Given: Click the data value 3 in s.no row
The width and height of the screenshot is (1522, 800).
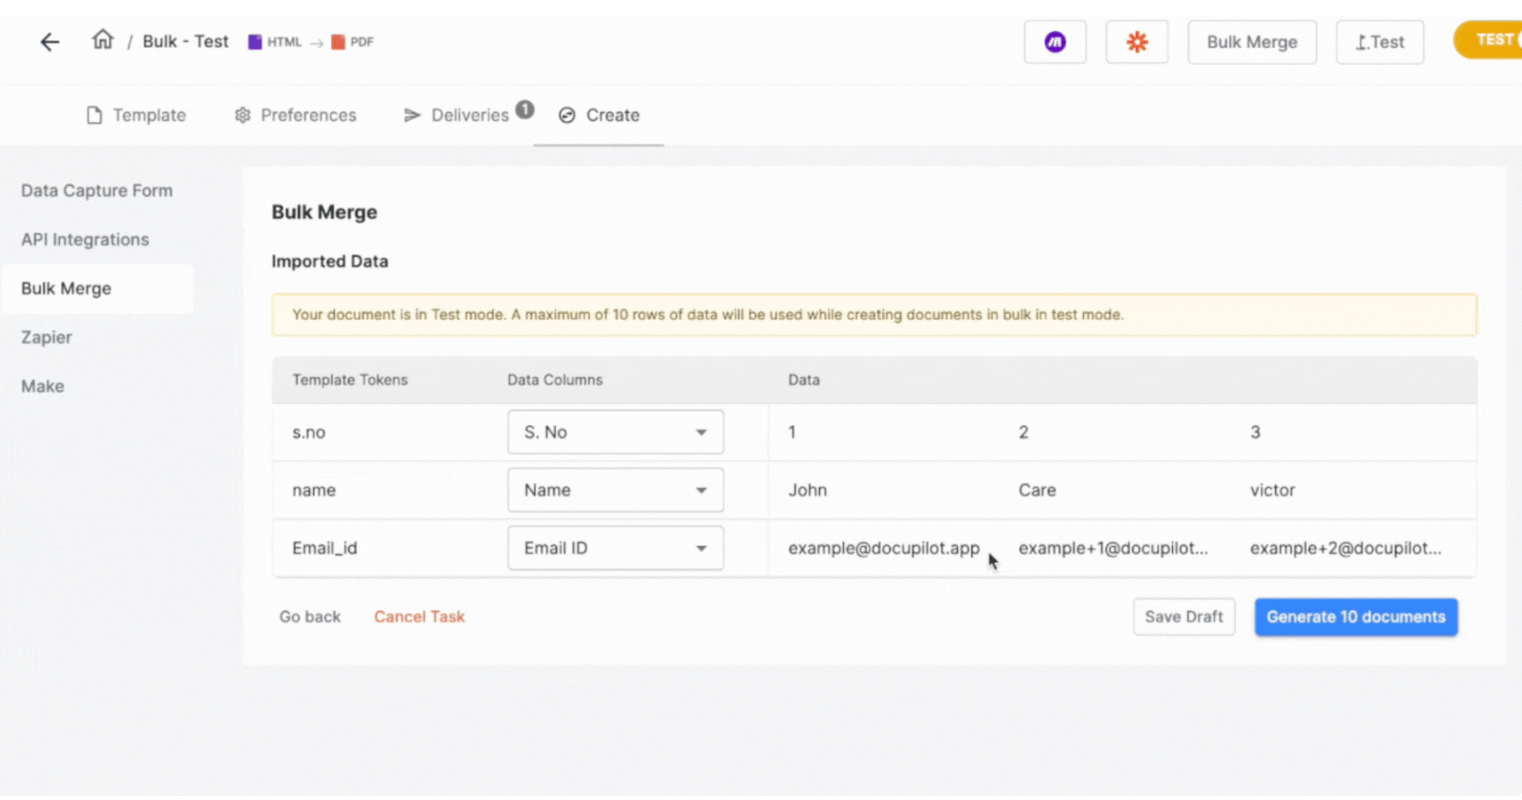Looking at the screenshot, I should pos(1255,432).
